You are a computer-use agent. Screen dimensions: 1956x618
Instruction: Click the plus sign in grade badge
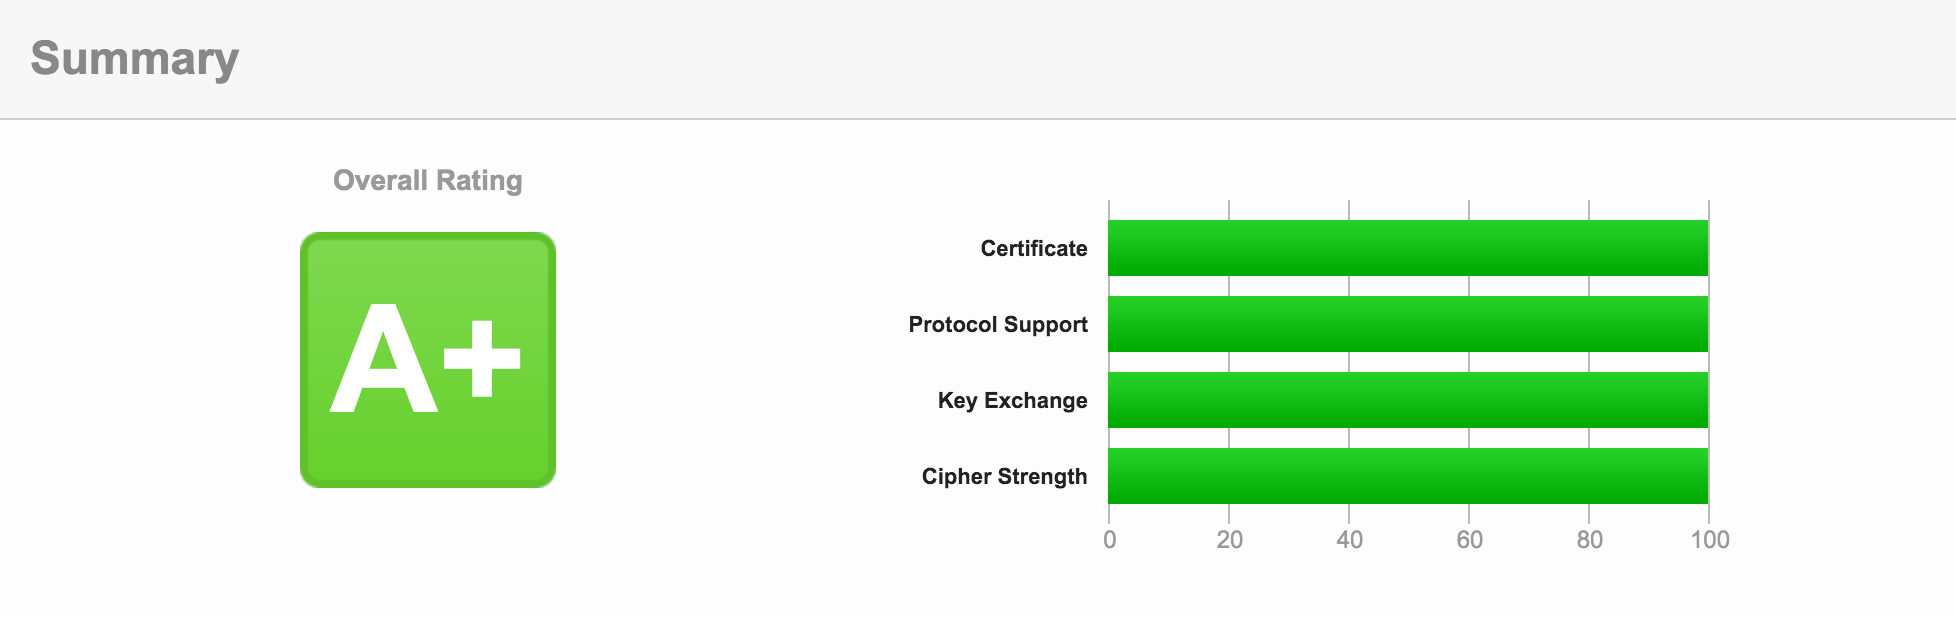point(482,358)
